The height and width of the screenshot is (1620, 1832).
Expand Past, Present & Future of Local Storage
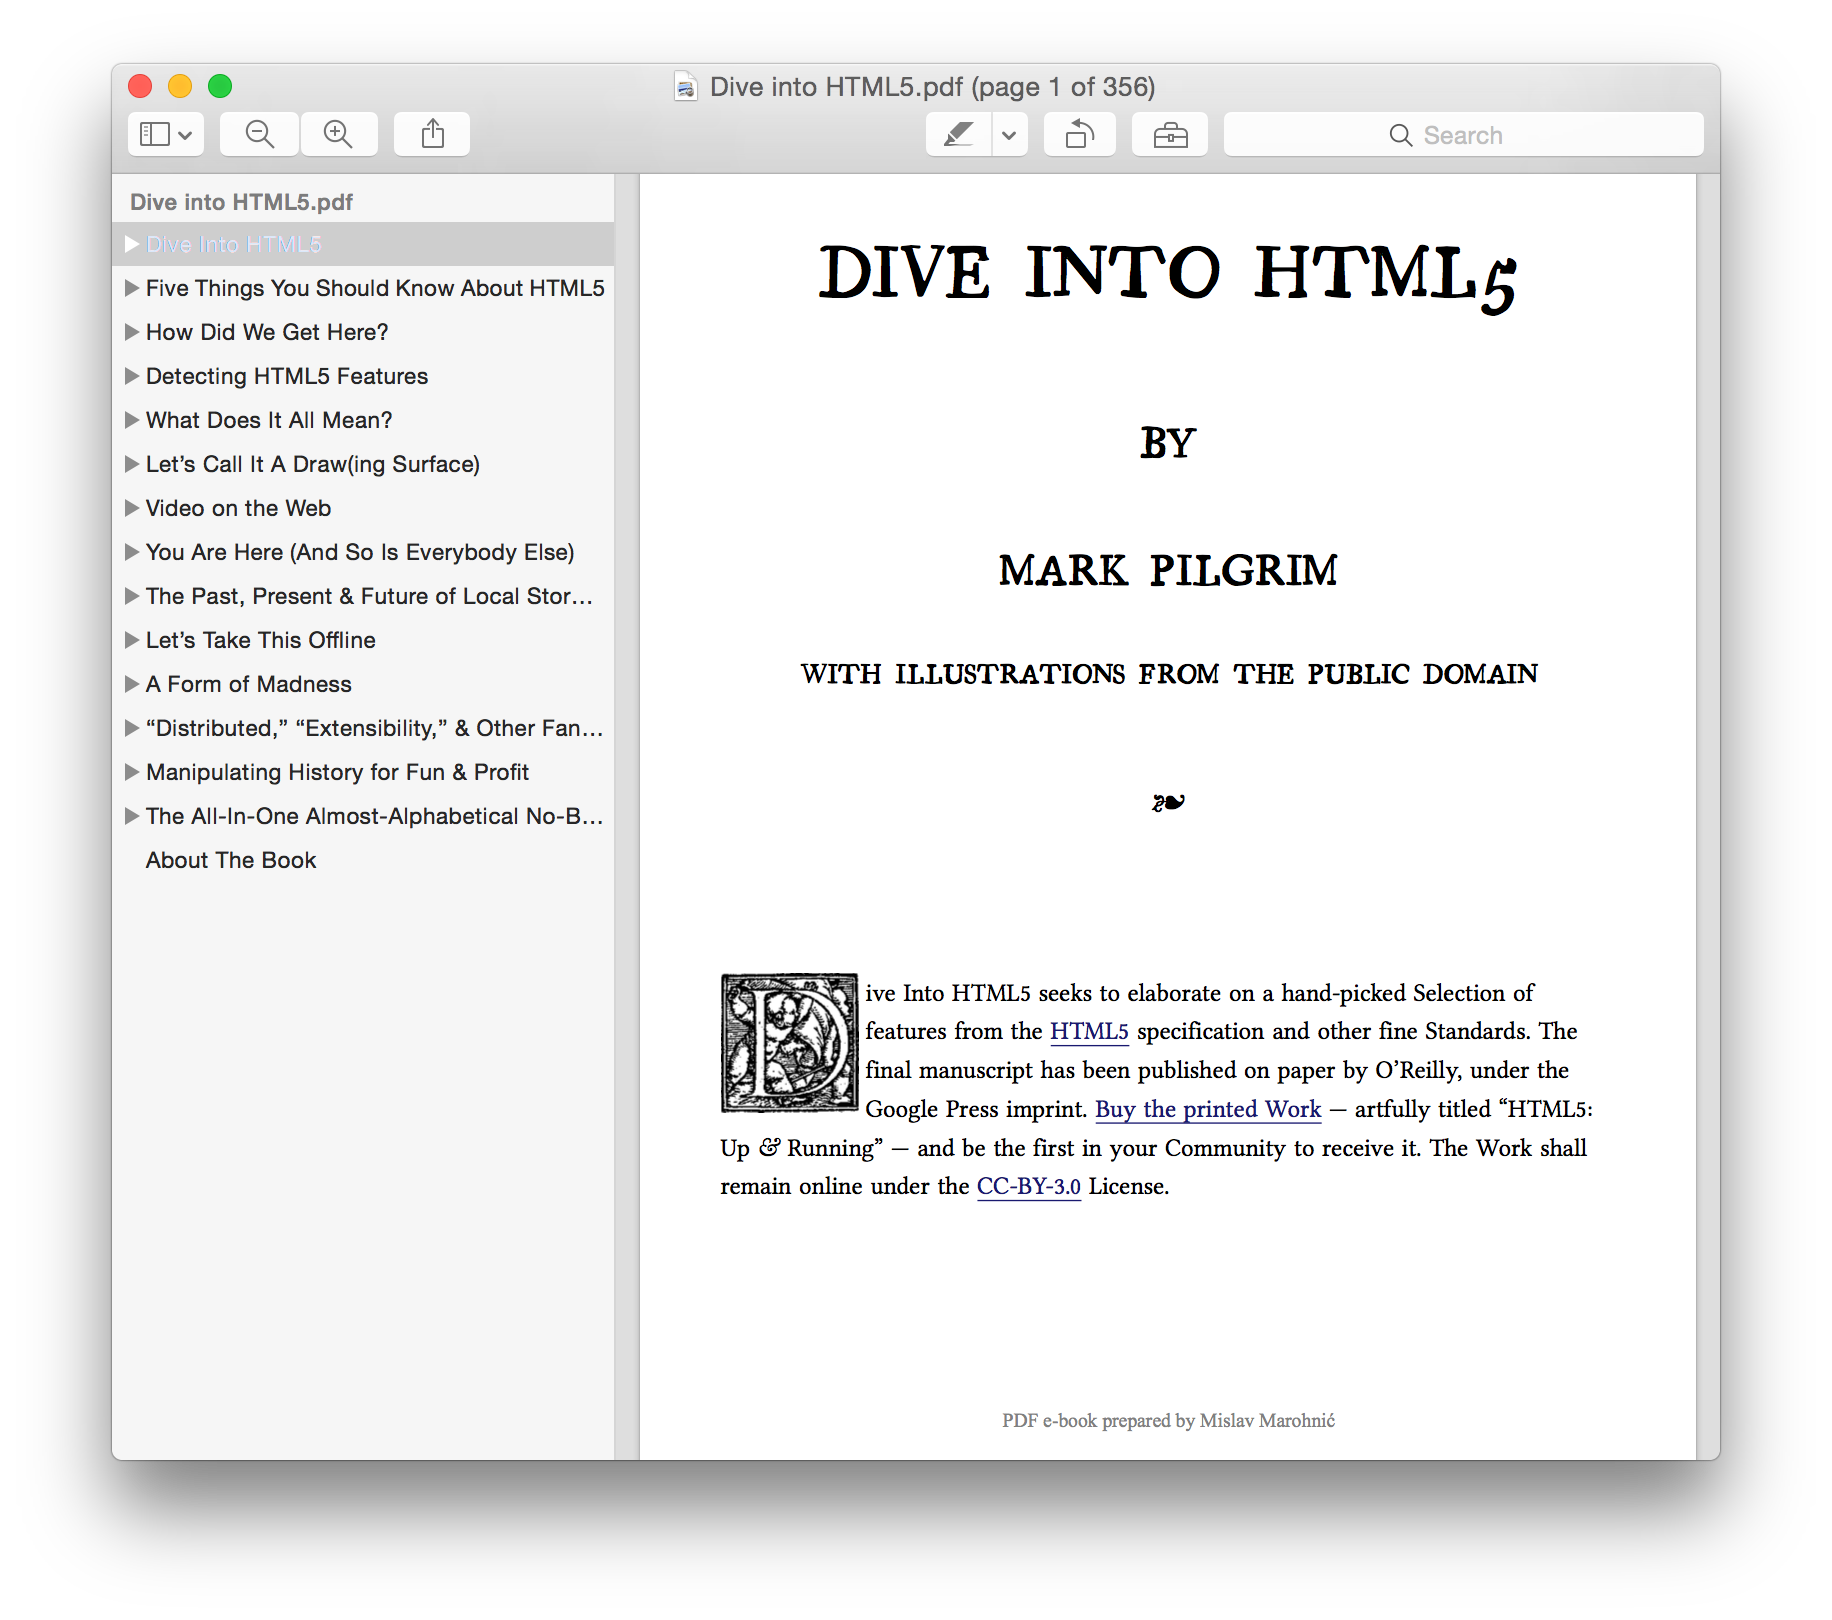point(131,596)
